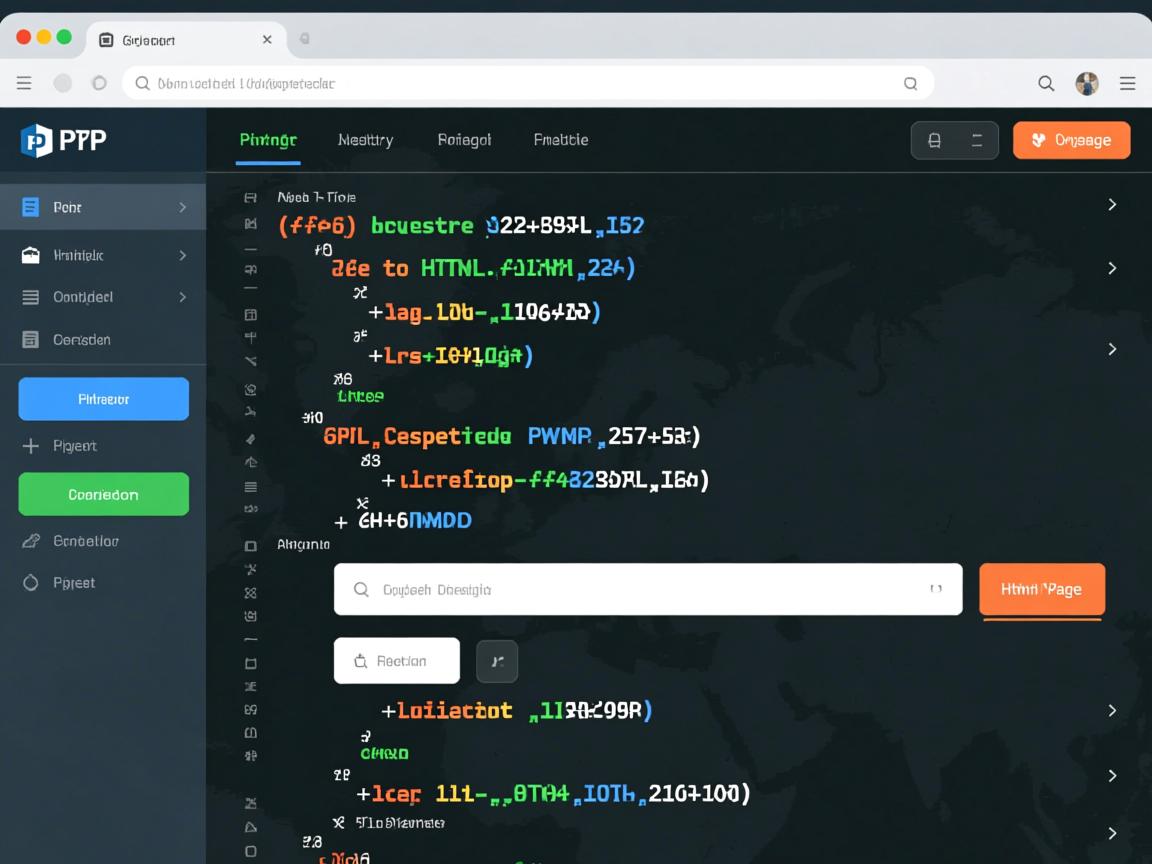1152x864 pixels.
Task: Switch to the Neattry tab
Action: [365, 140]
